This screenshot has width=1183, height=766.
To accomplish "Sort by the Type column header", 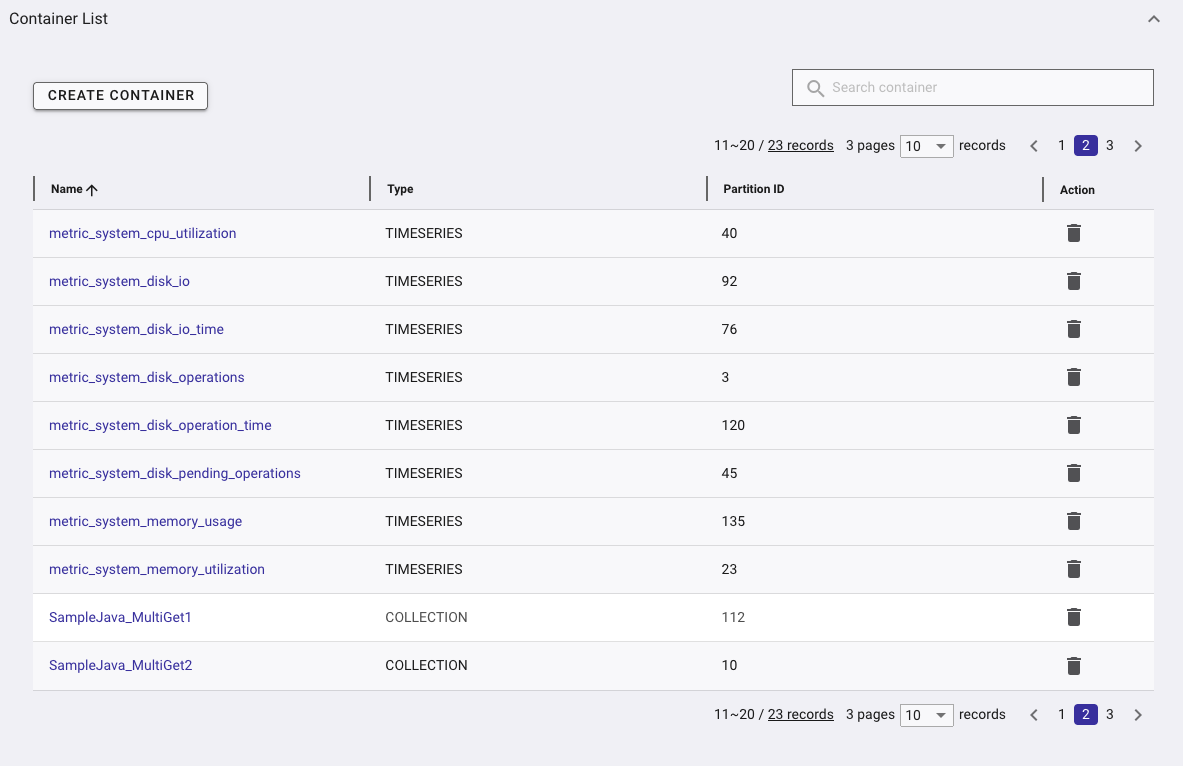I will tap(400, 189).
